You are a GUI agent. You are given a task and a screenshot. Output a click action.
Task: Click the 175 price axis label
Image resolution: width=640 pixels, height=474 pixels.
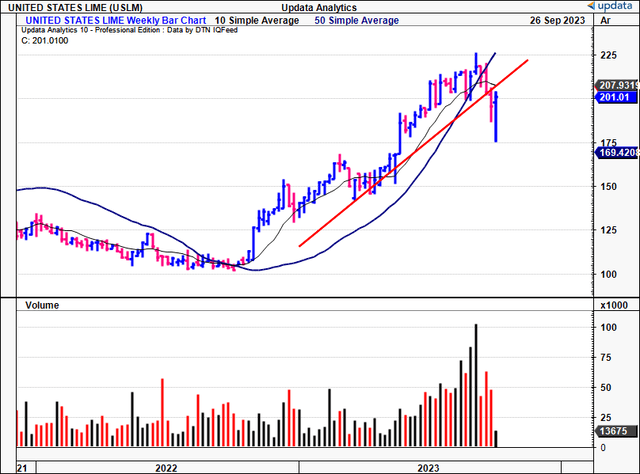[608, 142]
